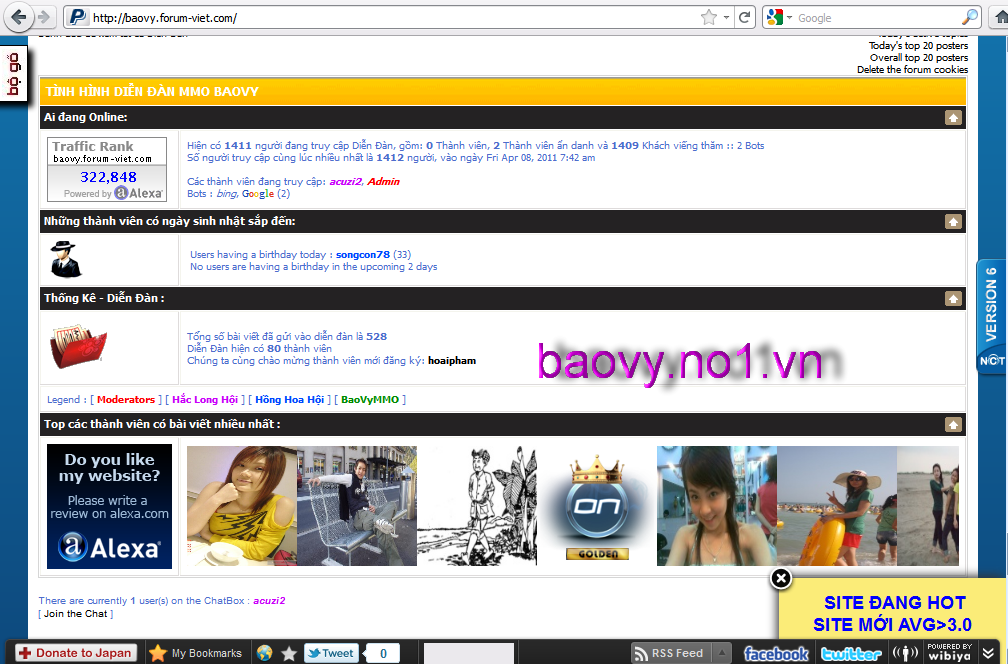The height and width of the screenshot is (664, 1008).
Task: Click the Powered by wibiya logo
Action: 949,652
